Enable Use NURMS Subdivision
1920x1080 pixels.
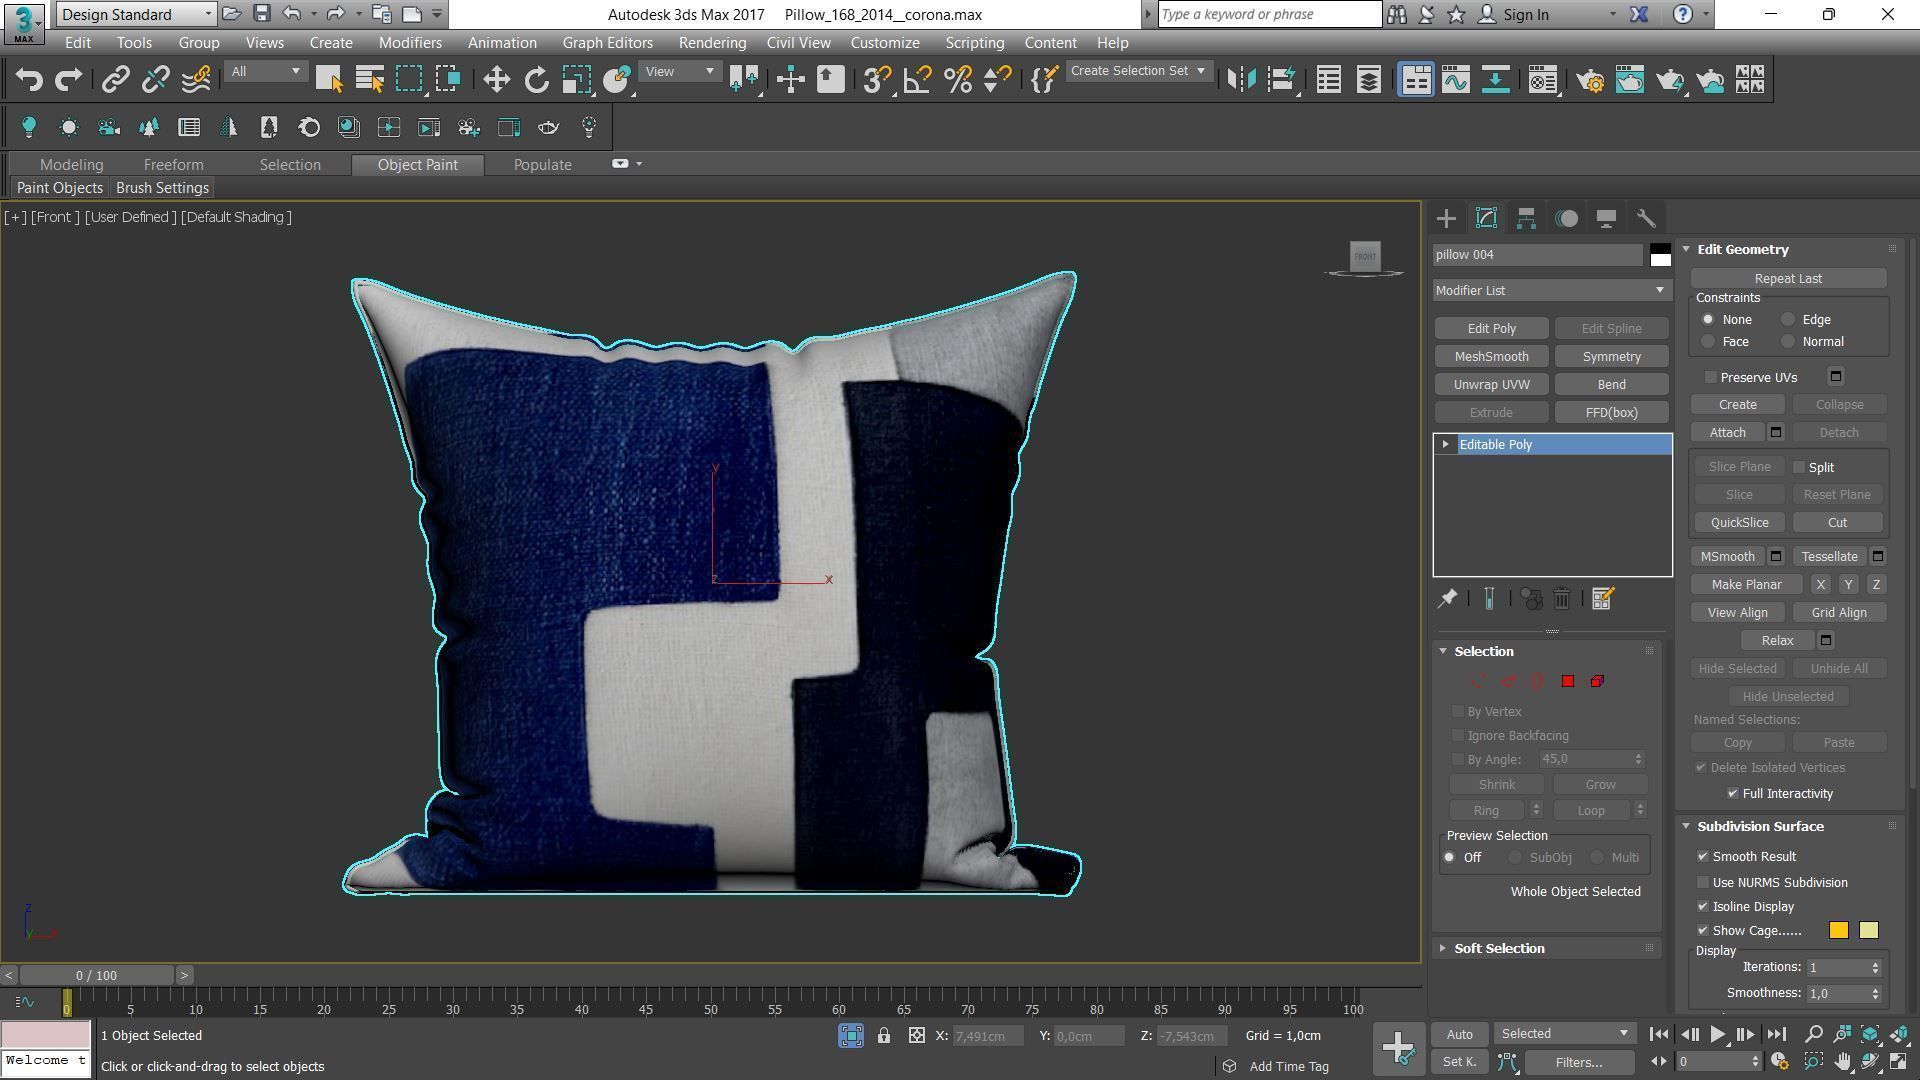click(x=1703, y=883)
